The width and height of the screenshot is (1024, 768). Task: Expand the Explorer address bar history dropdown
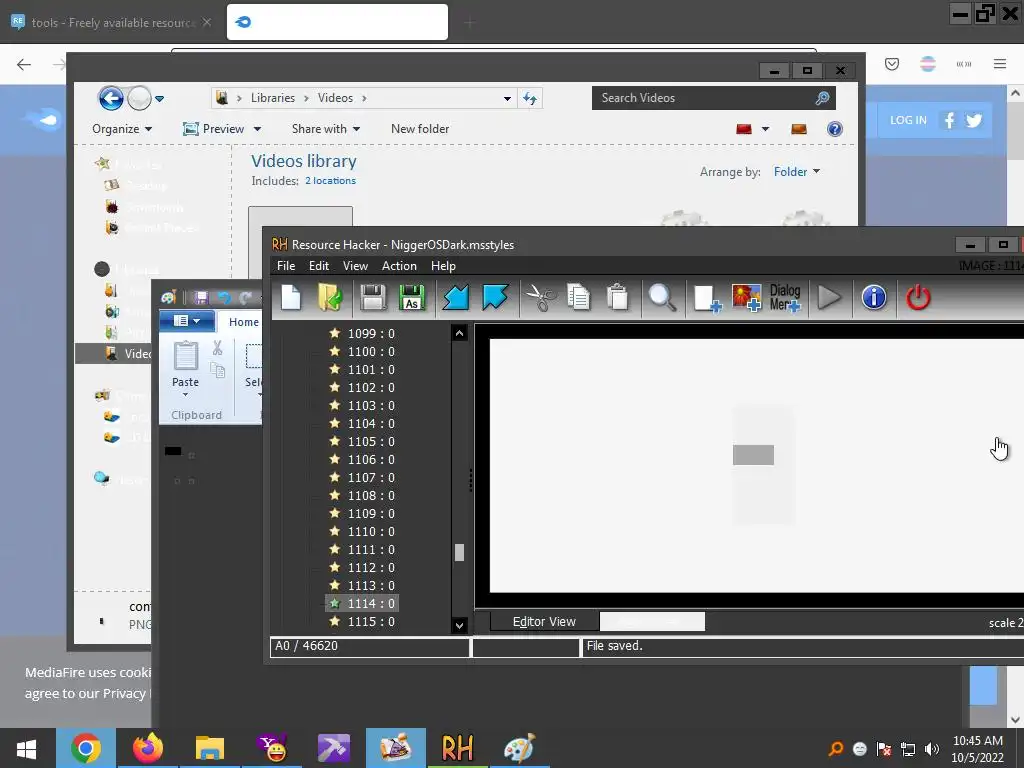point(507,99)
